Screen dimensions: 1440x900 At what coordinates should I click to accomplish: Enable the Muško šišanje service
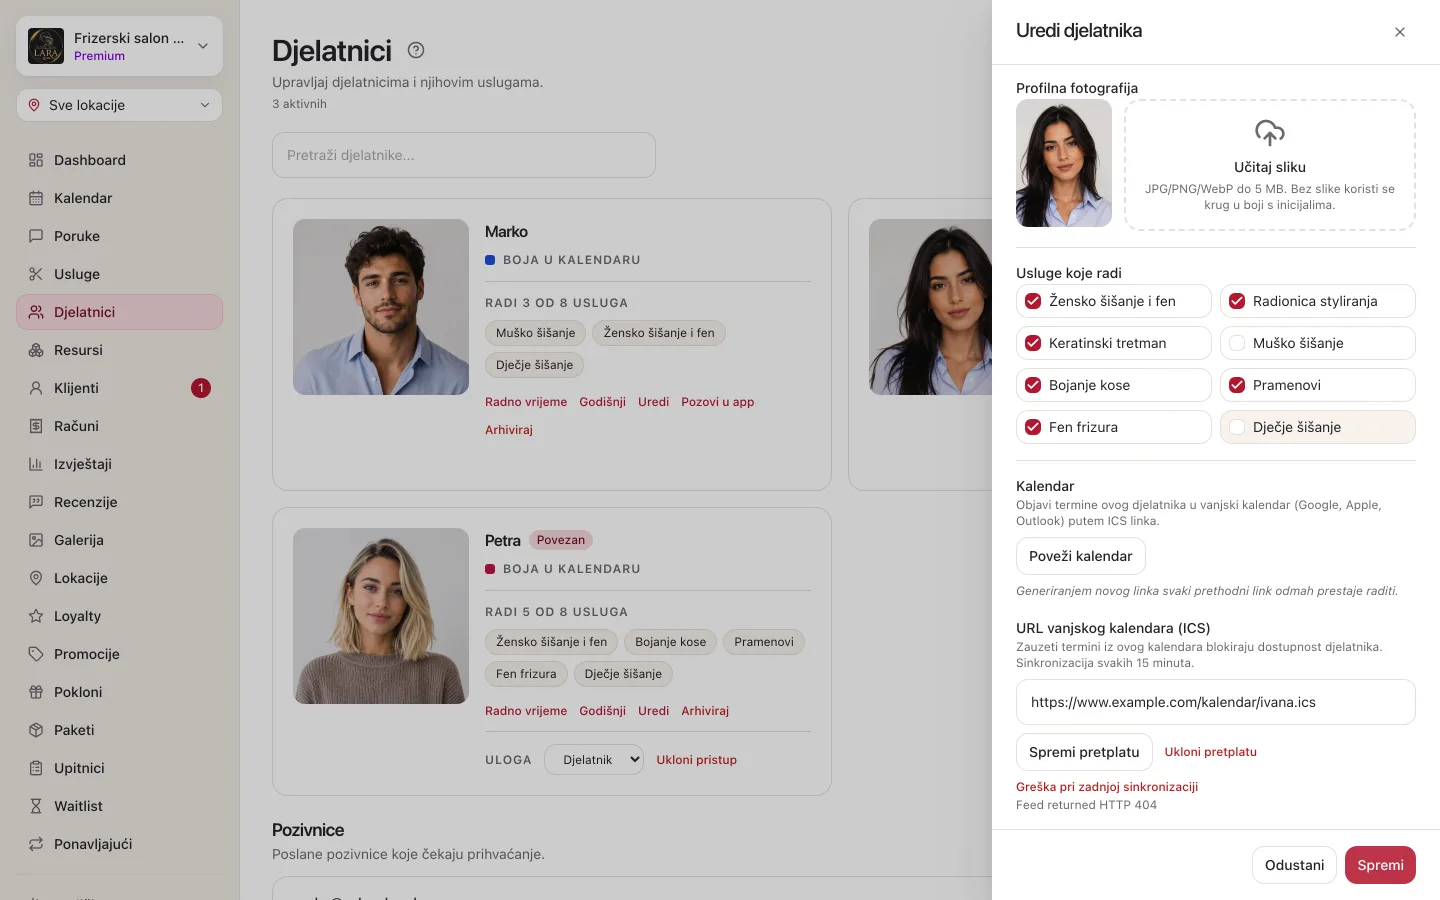(x=1237, y=343)
